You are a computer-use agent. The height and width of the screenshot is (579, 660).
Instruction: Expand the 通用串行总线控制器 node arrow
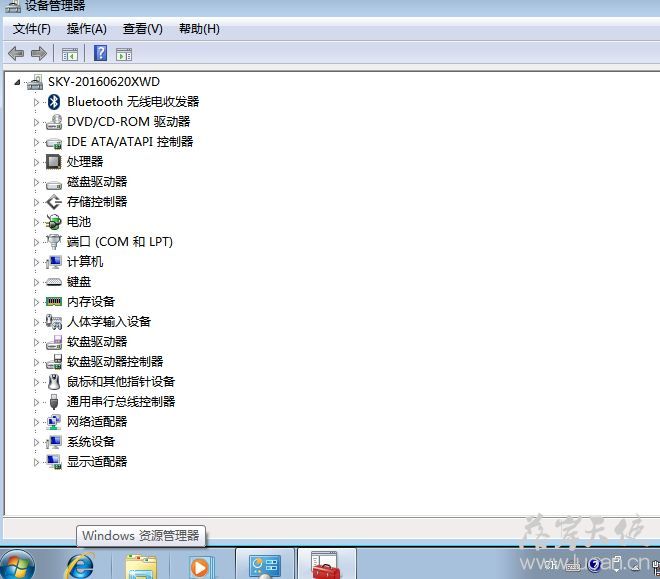point(36,402)
